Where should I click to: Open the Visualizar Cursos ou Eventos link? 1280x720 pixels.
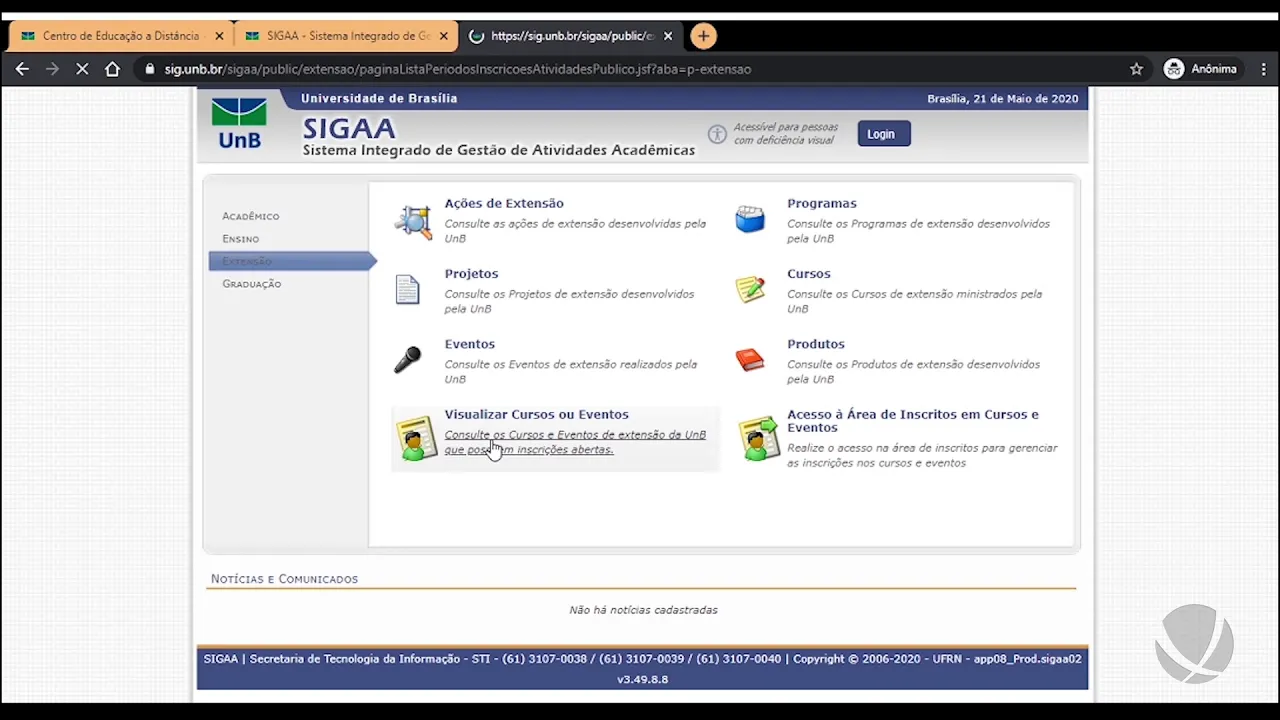[x=537, y=414]
